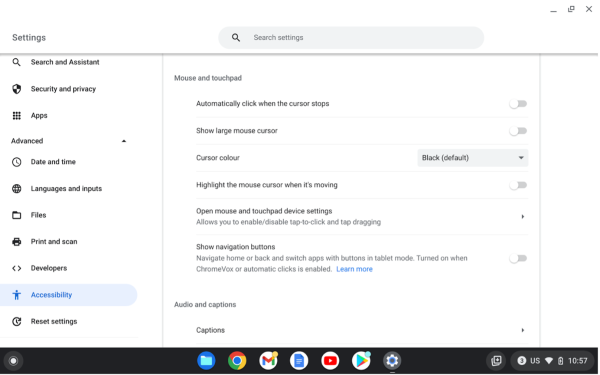Click the 10:57 clock in the tray
This screenshot has width=600, height=375.
pos(577,361)
